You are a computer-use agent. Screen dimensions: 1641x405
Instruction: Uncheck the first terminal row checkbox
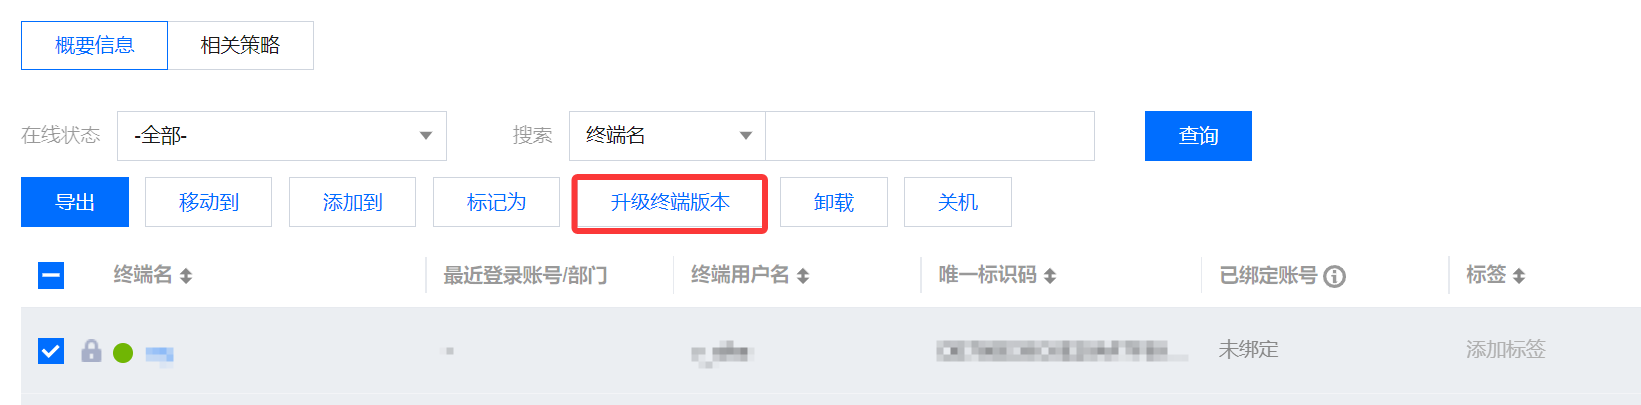(x=51, y=351)
